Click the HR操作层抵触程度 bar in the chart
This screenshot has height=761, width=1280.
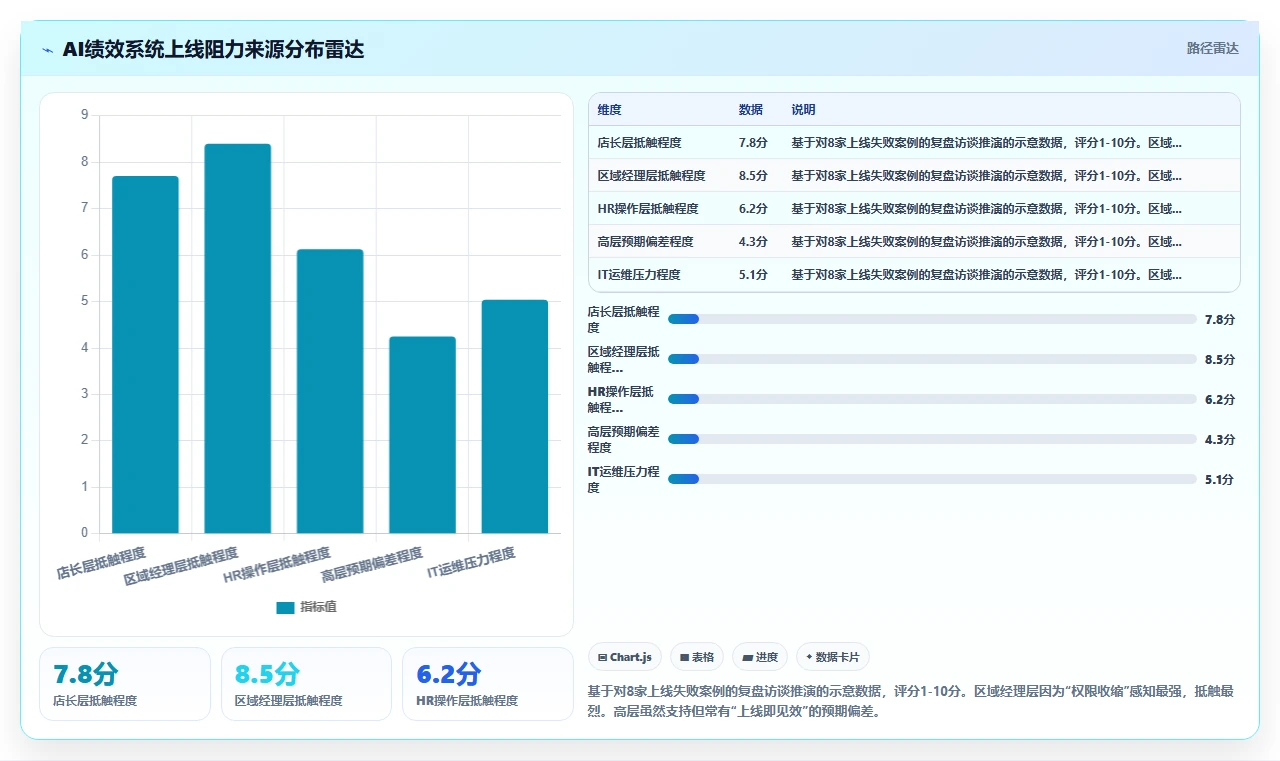[x=330, y=391]
